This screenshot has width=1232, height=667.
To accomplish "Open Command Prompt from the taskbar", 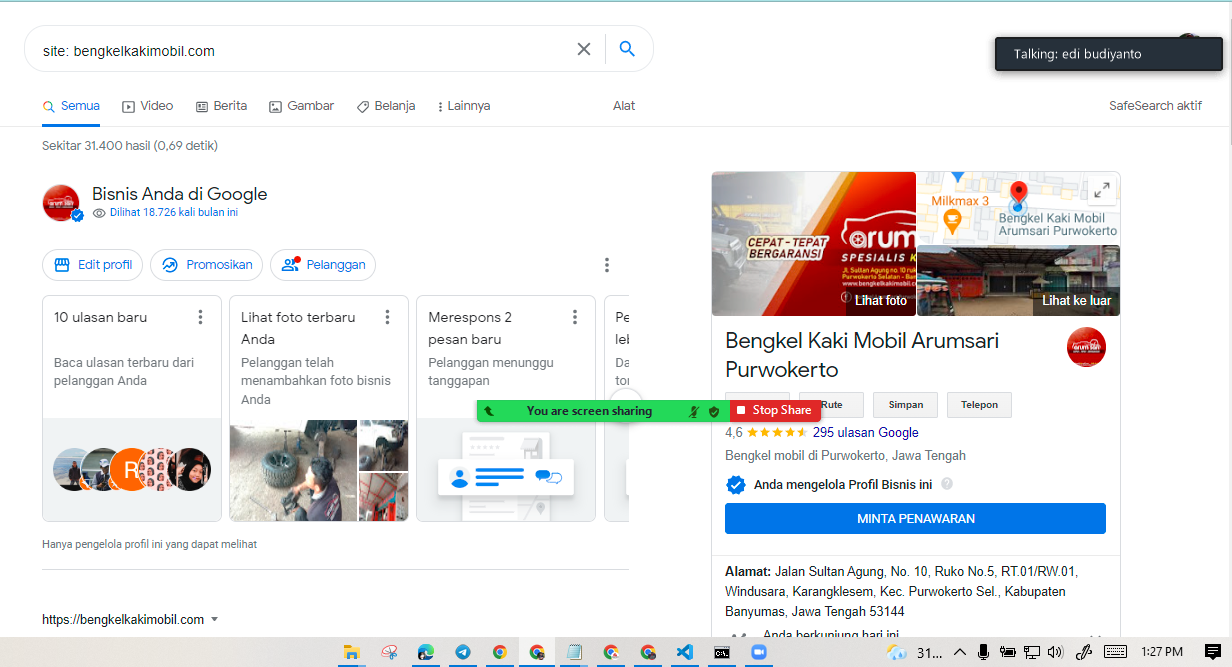I will (721, 652).
